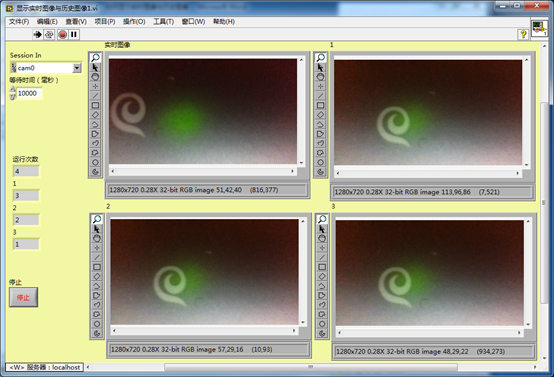
Task: Click the red 停止 stop button
Action: click(x=23, y=297)
